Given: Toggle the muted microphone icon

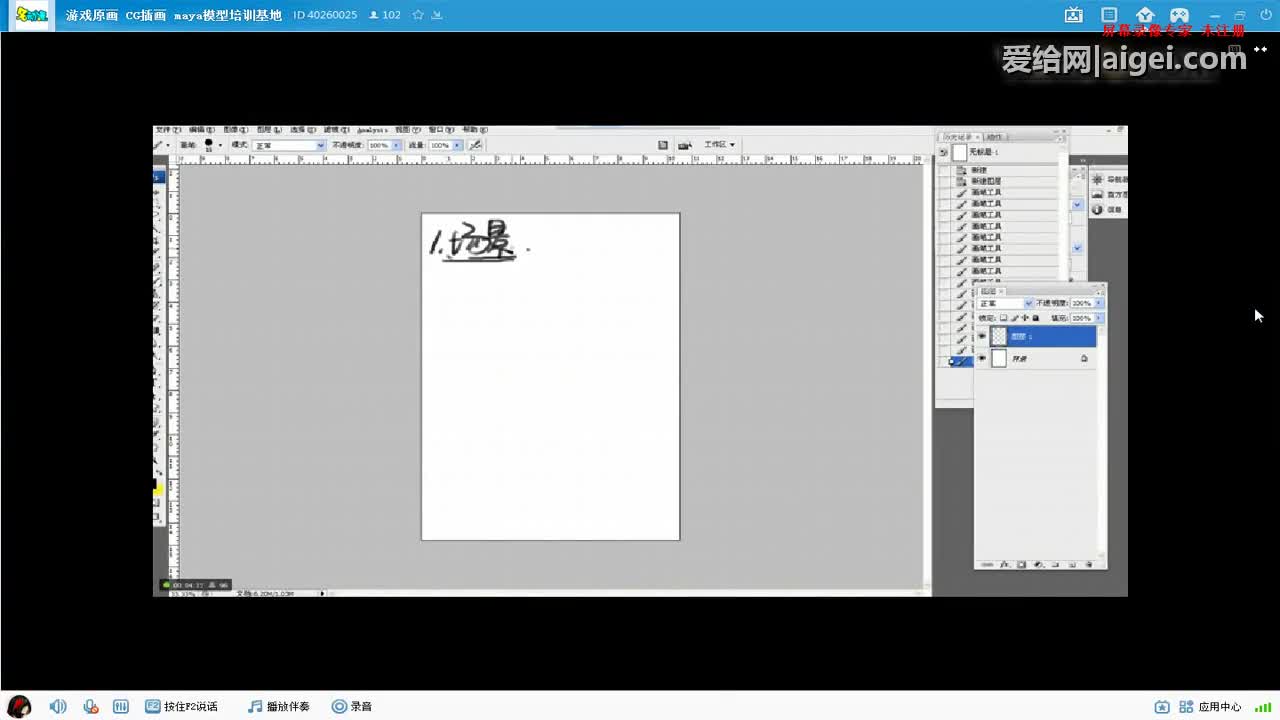Looking at the screenshot, I should point(90,706).
